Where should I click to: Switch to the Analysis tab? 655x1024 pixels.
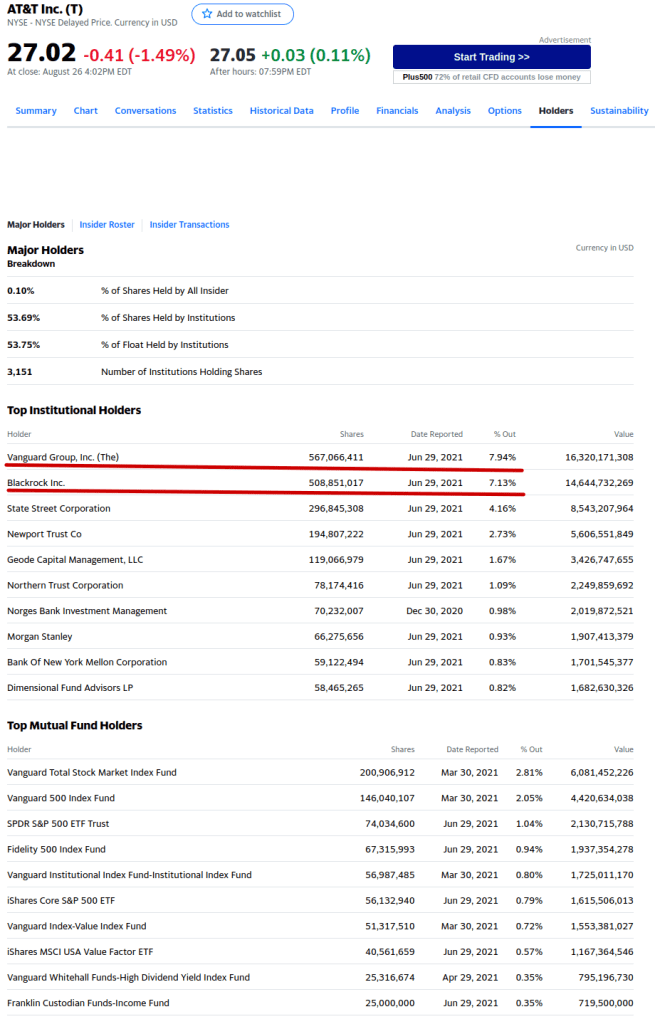(453, 111)
